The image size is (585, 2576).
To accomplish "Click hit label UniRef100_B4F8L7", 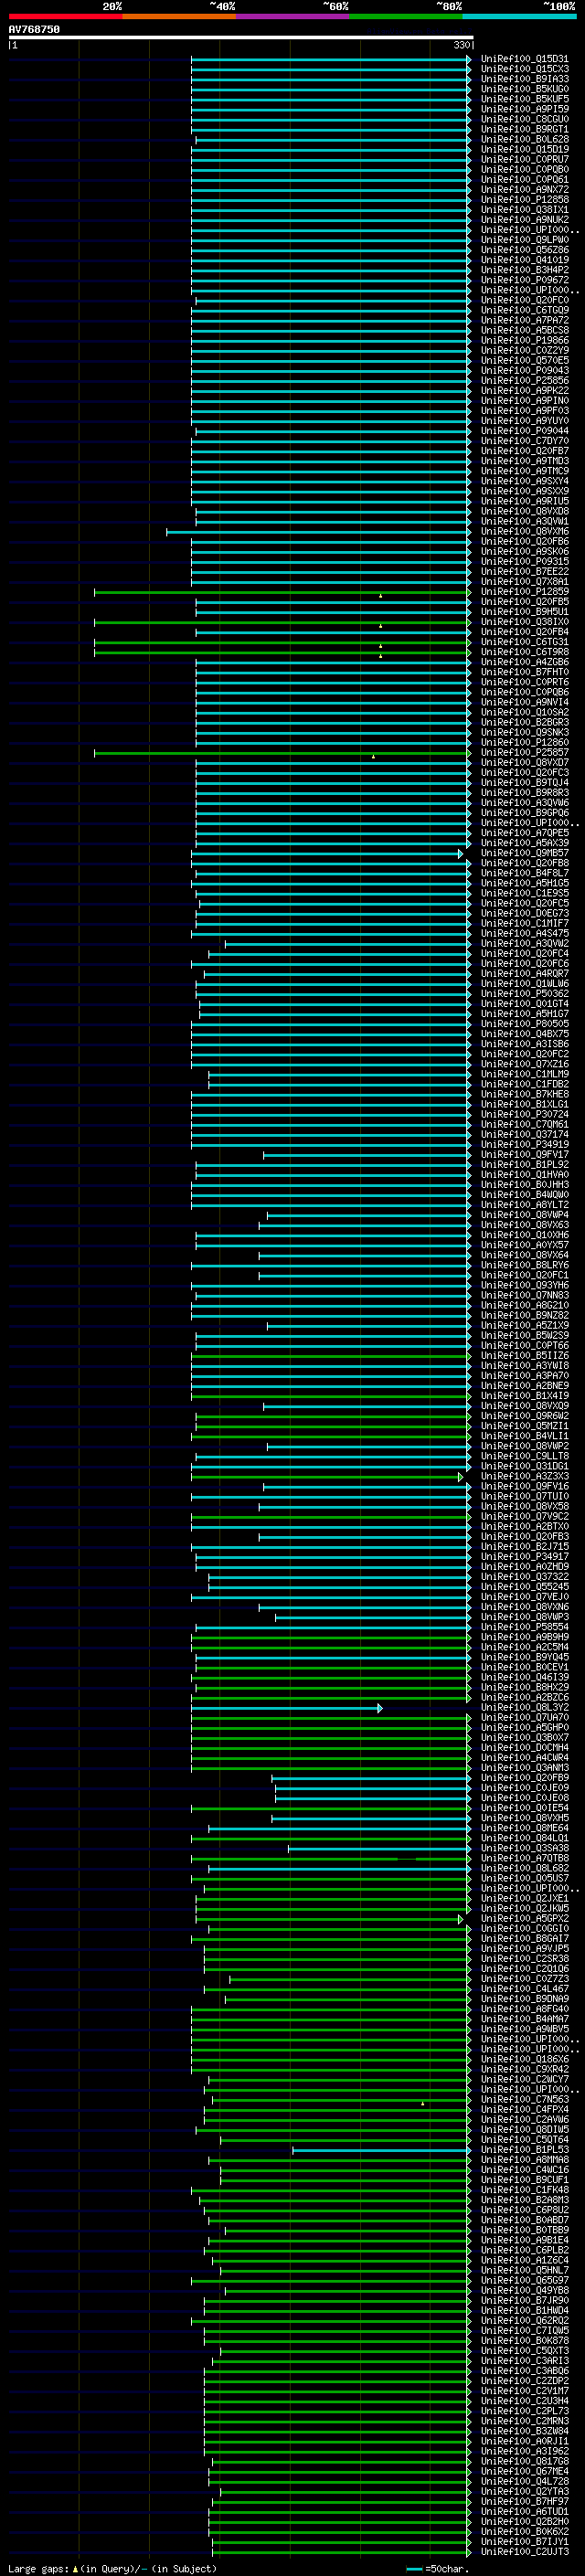I will pyautogui.click(x=525, y=873).
